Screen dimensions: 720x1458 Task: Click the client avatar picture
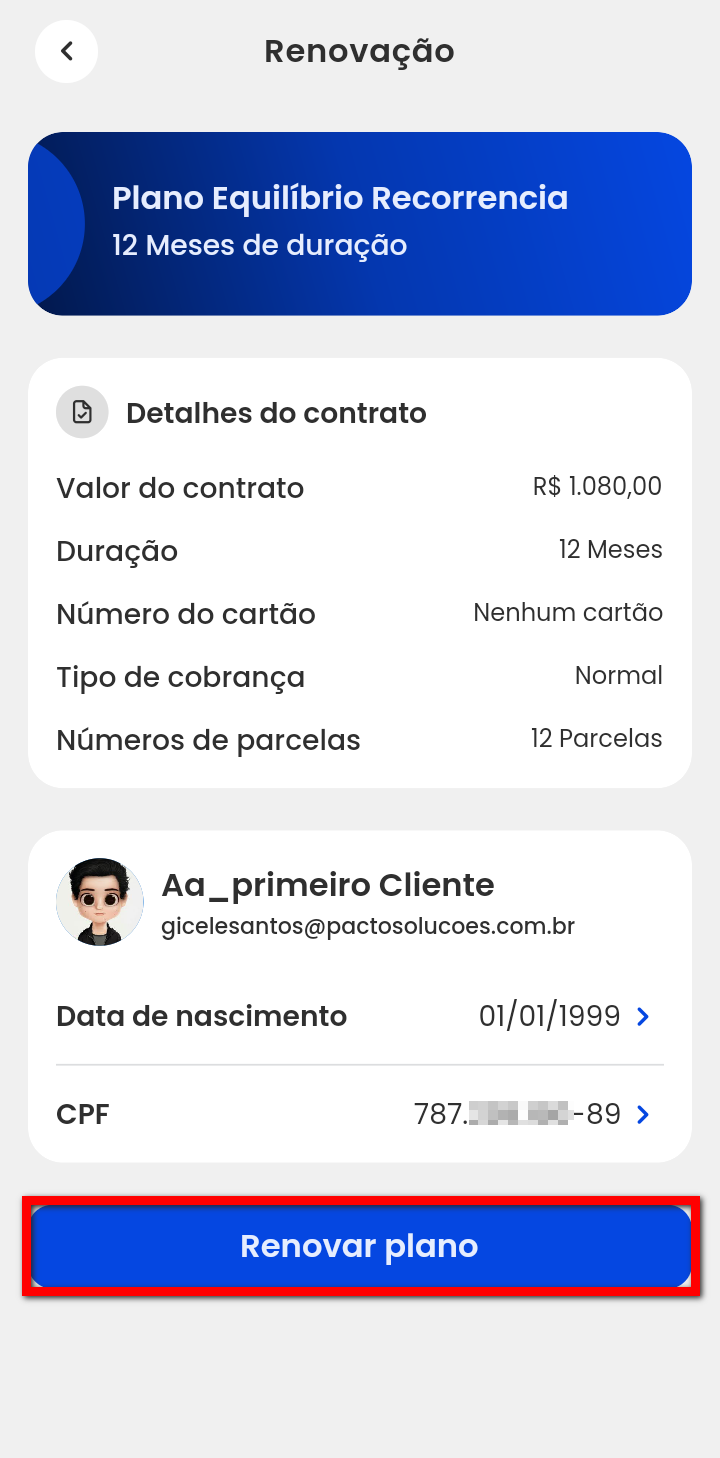(100, 901)
